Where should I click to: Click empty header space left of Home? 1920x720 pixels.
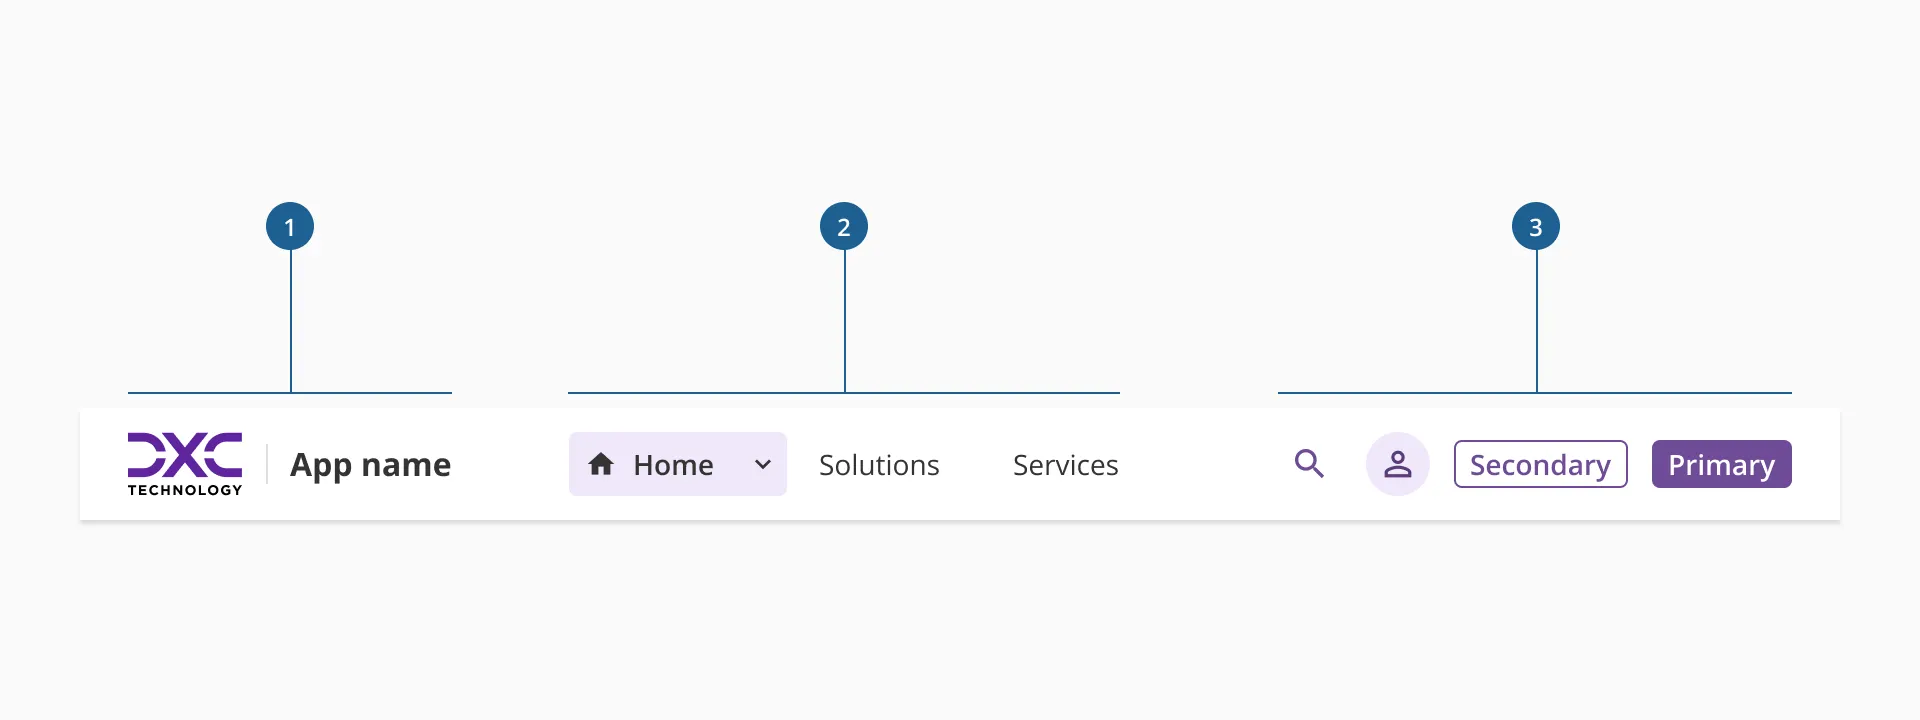510,464
